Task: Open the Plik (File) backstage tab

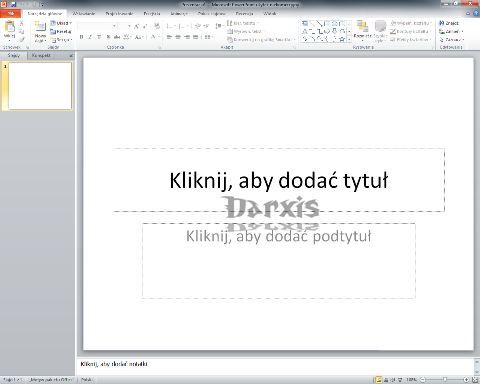Action: [10, 14]
